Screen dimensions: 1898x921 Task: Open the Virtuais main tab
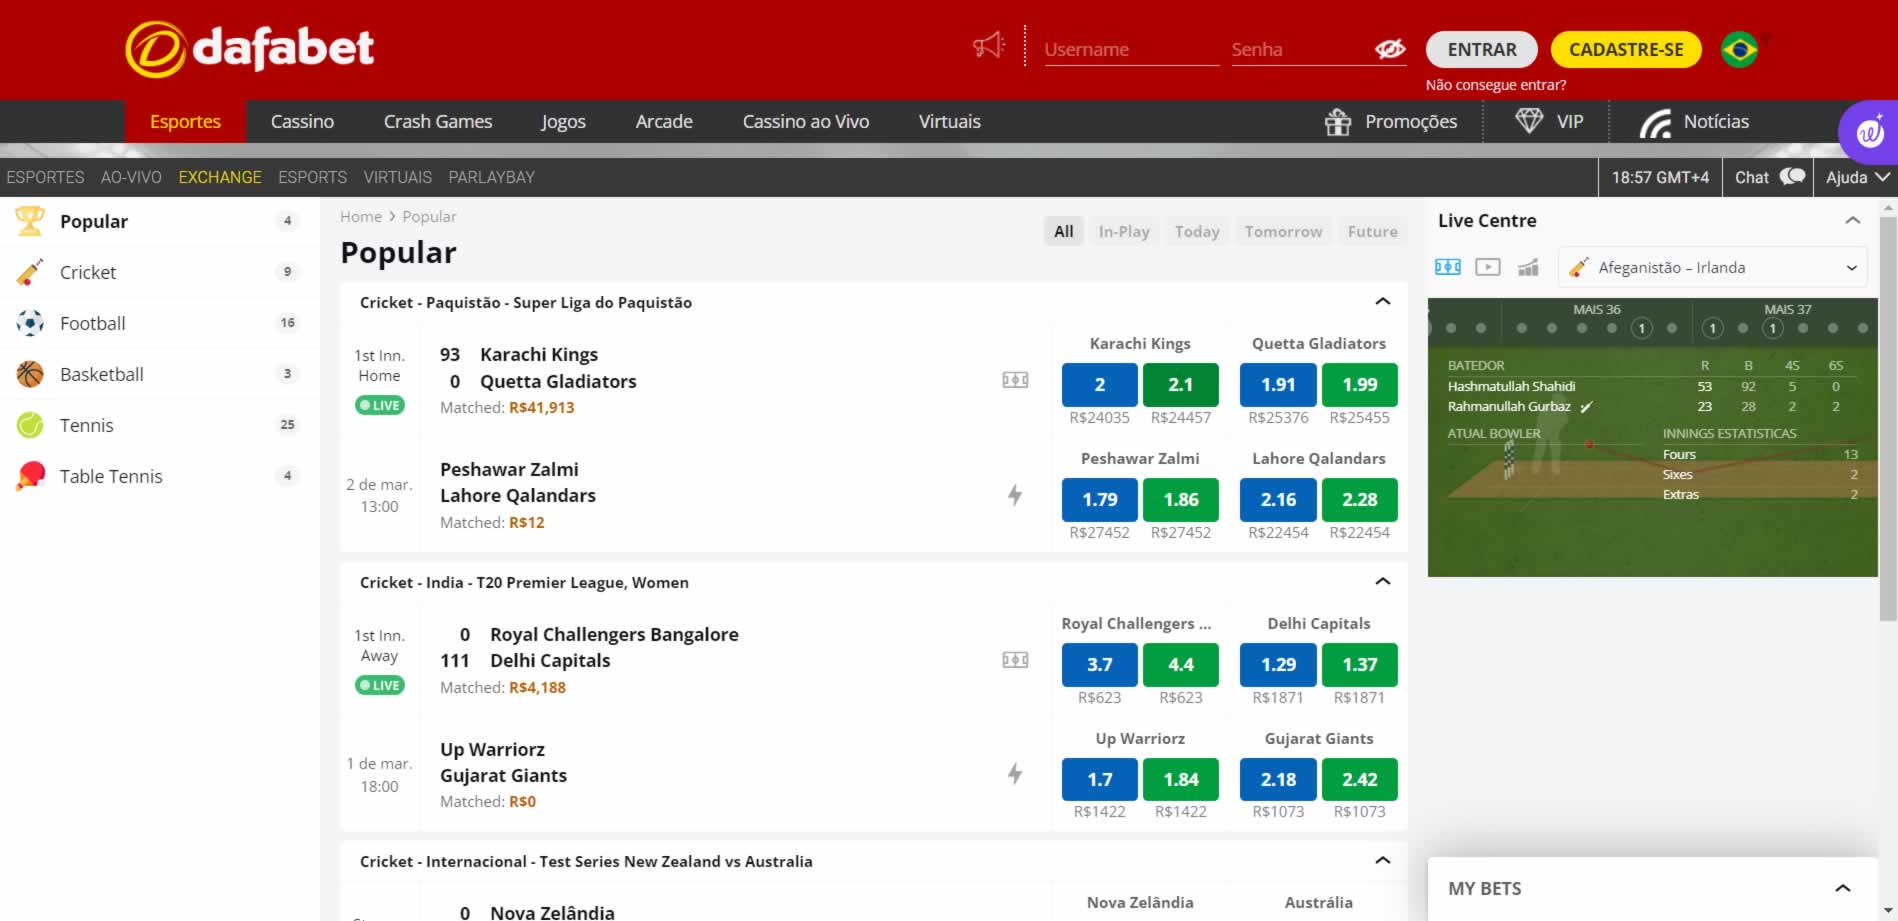click(x=950, y=121)
